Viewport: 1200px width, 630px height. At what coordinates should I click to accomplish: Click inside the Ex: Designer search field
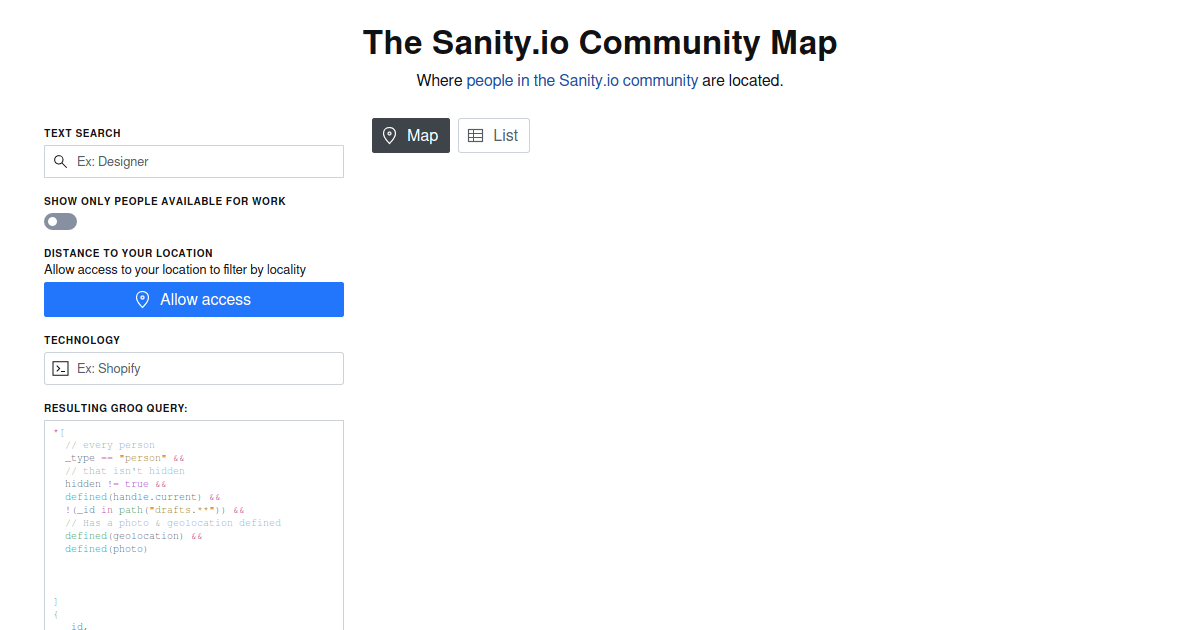tap(193, 161)
